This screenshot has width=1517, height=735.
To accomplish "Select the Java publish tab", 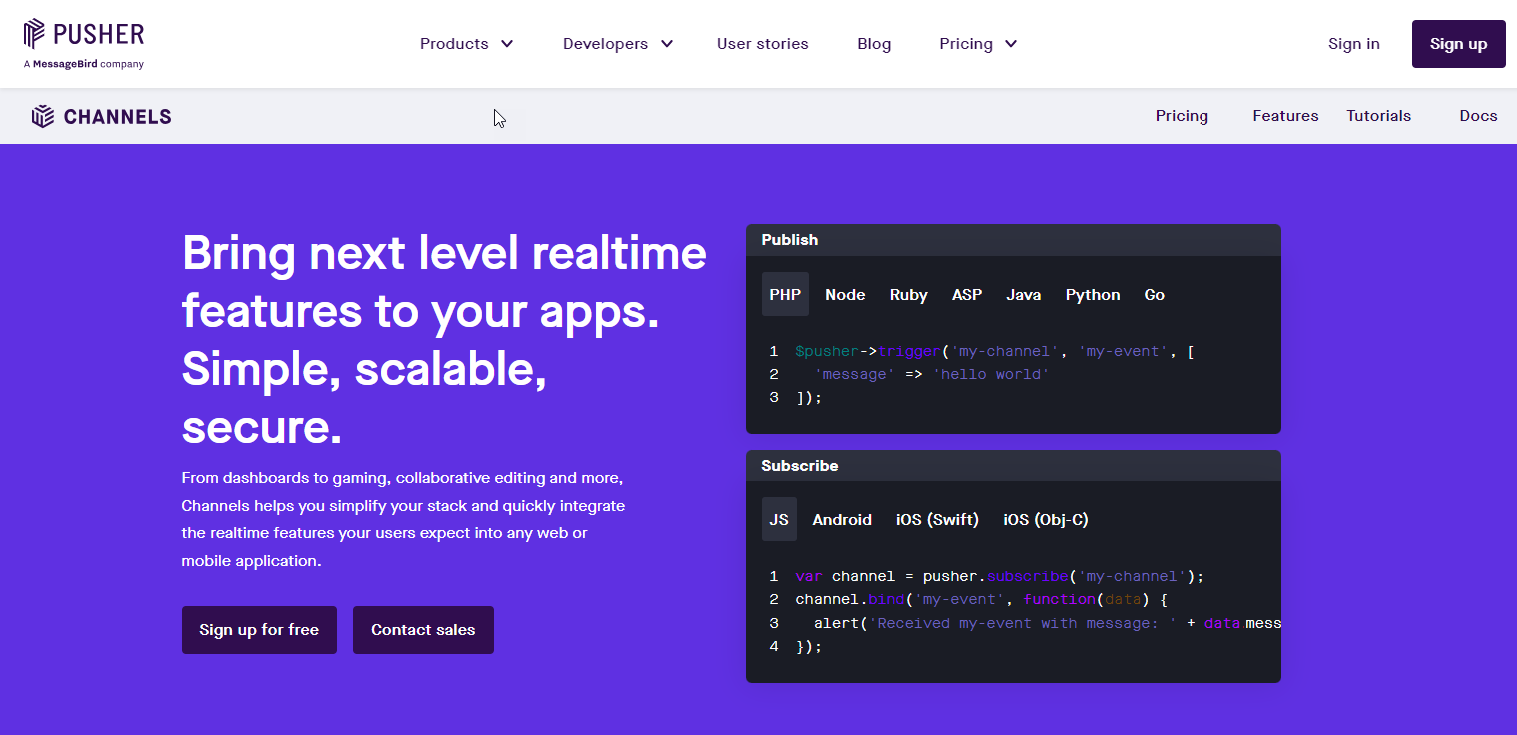I will tap(1024, 295).
